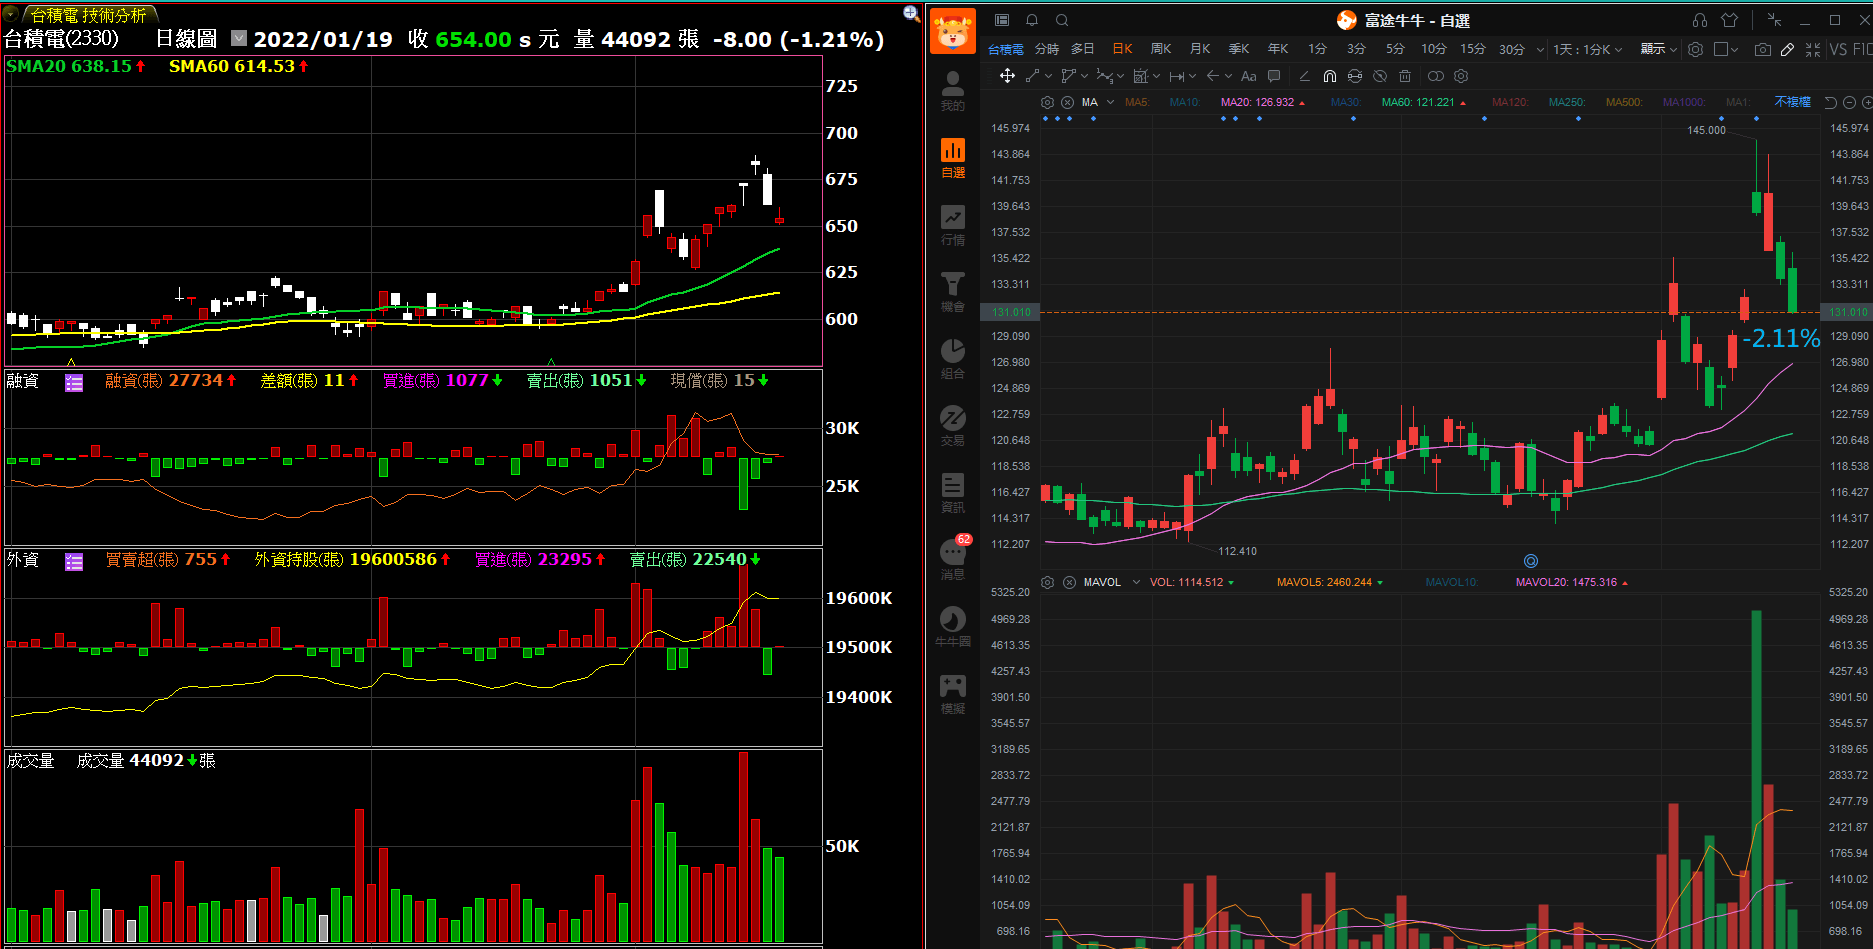Open the 牛牛圈 community sidebar icon
This screenshot has height=949, width=1873.
953,626
